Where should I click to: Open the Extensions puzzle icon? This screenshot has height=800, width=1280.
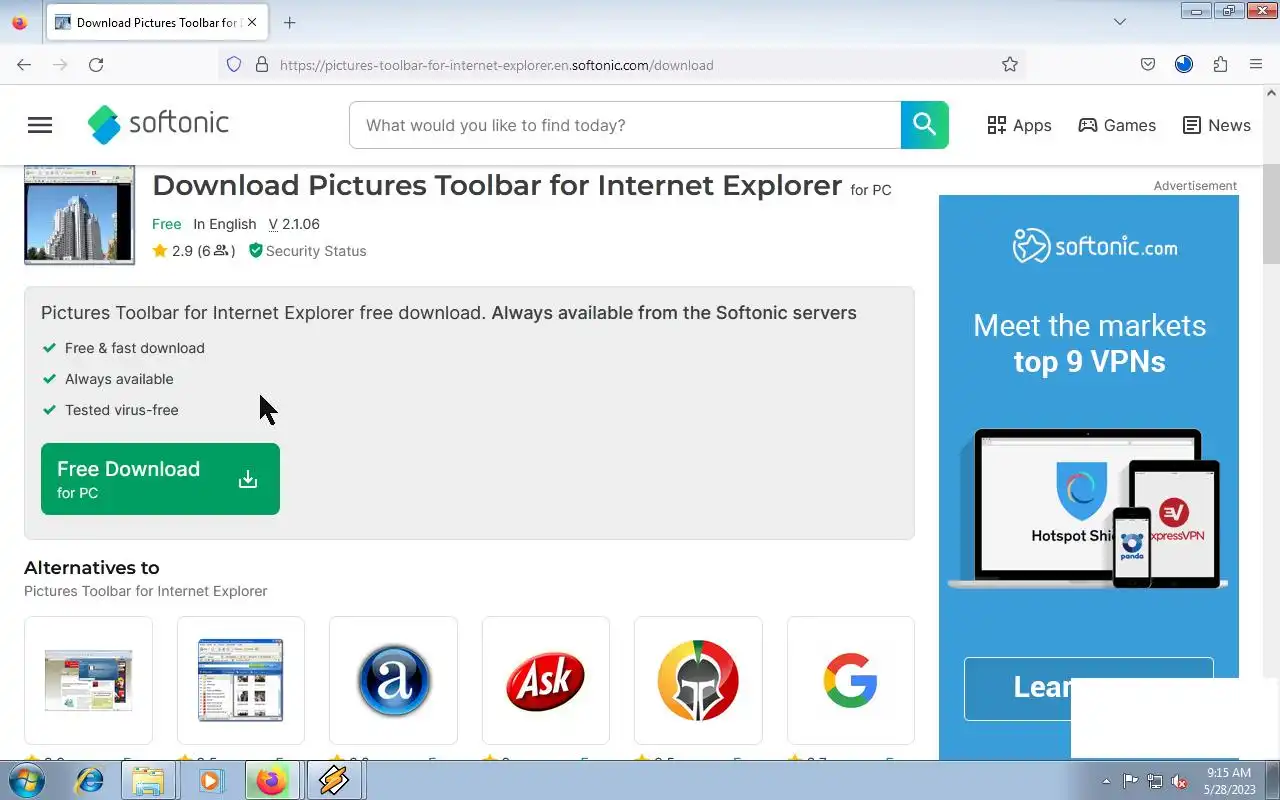point(1220,64)
